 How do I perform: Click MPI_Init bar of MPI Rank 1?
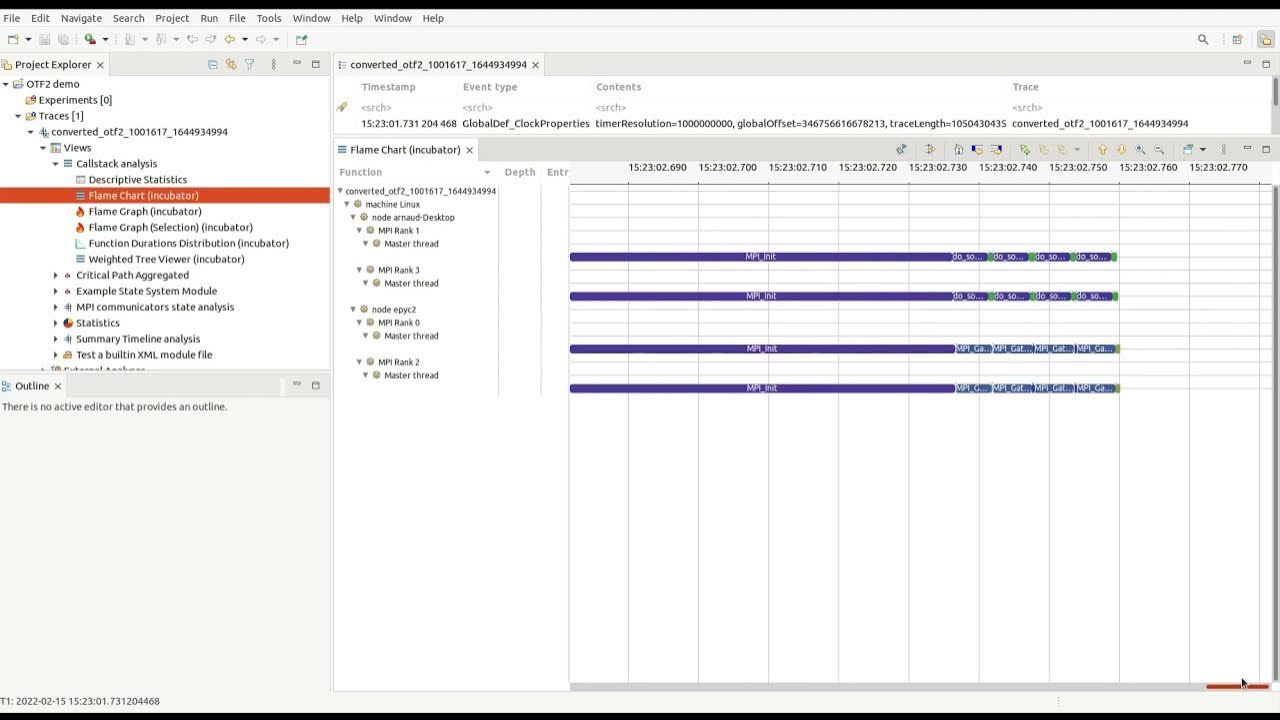pyautogui.click(x=760, y=257)
